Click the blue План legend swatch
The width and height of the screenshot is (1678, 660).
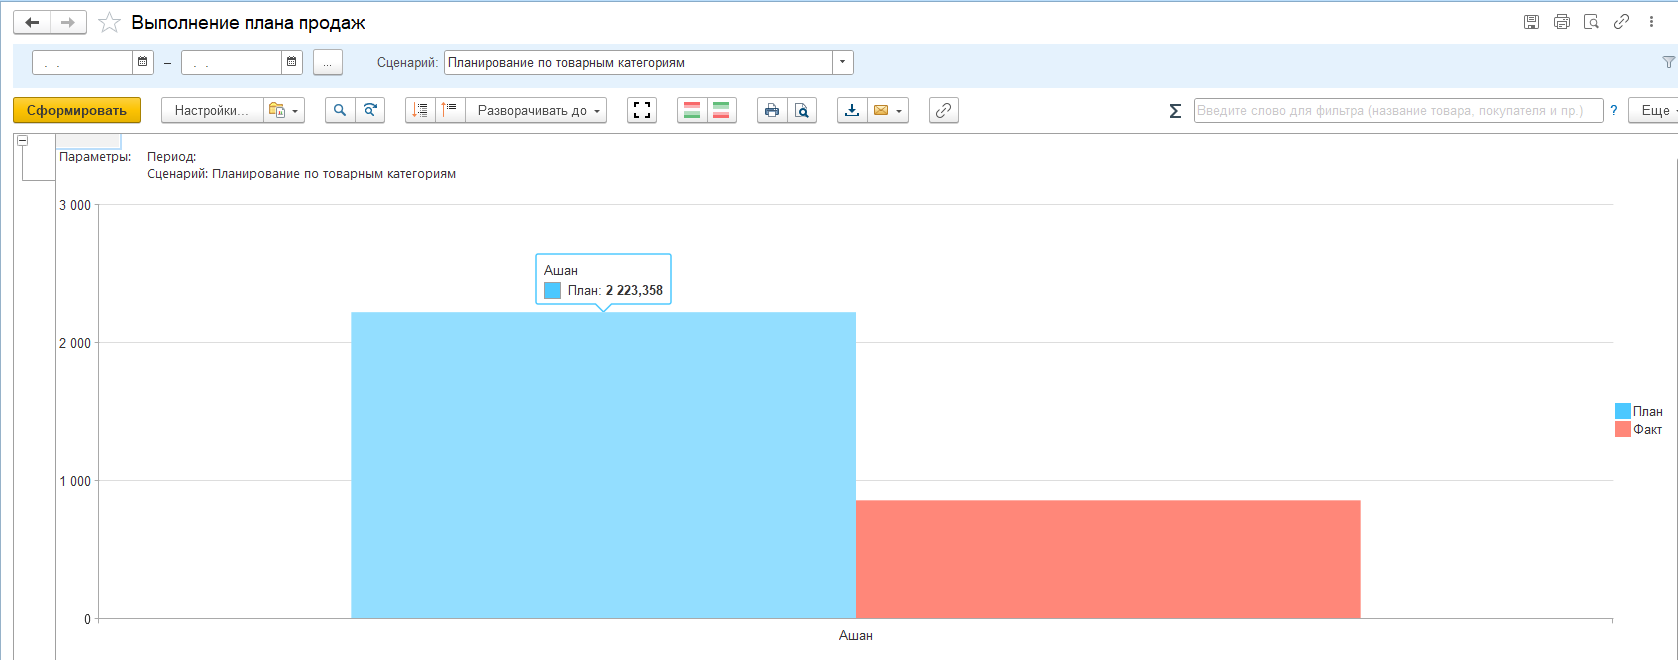coord(1622,411)
